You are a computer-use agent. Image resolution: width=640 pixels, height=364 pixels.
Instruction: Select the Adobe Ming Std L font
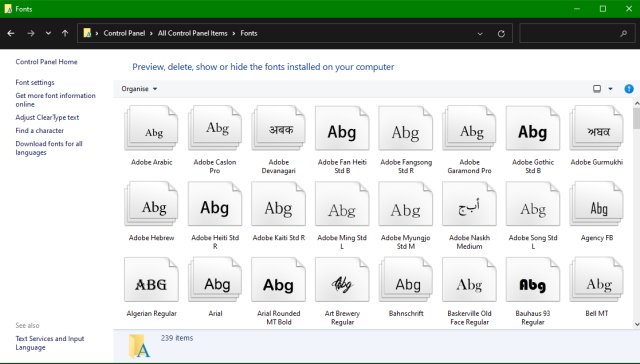pyautogui.click(x=342, y=204)
